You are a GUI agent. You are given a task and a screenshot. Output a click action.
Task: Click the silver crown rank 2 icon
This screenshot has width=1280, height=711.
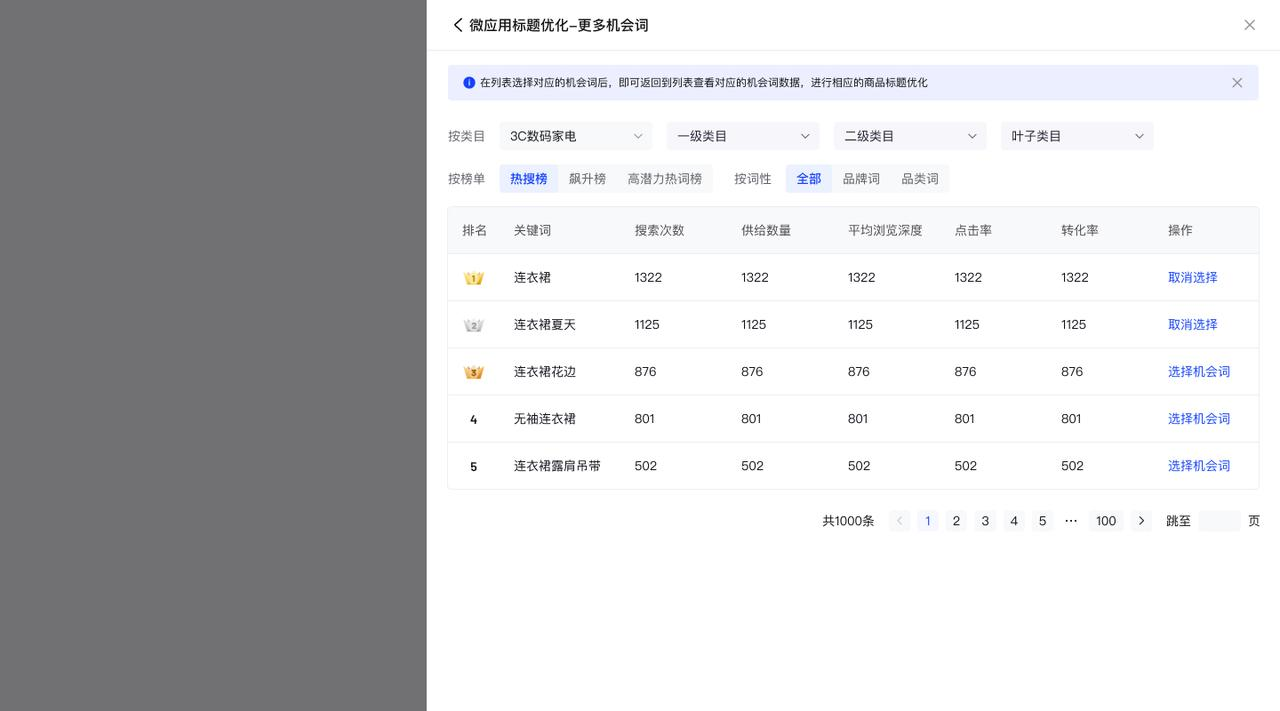click(474, 325)
